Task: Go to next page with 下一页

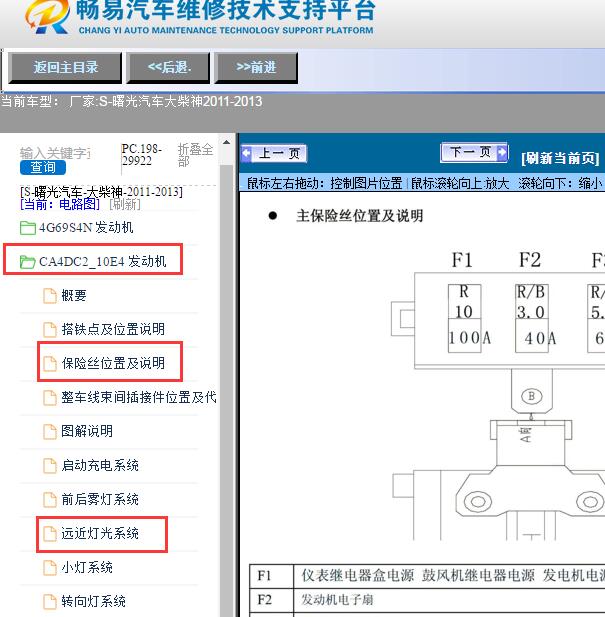Action: 474,152
